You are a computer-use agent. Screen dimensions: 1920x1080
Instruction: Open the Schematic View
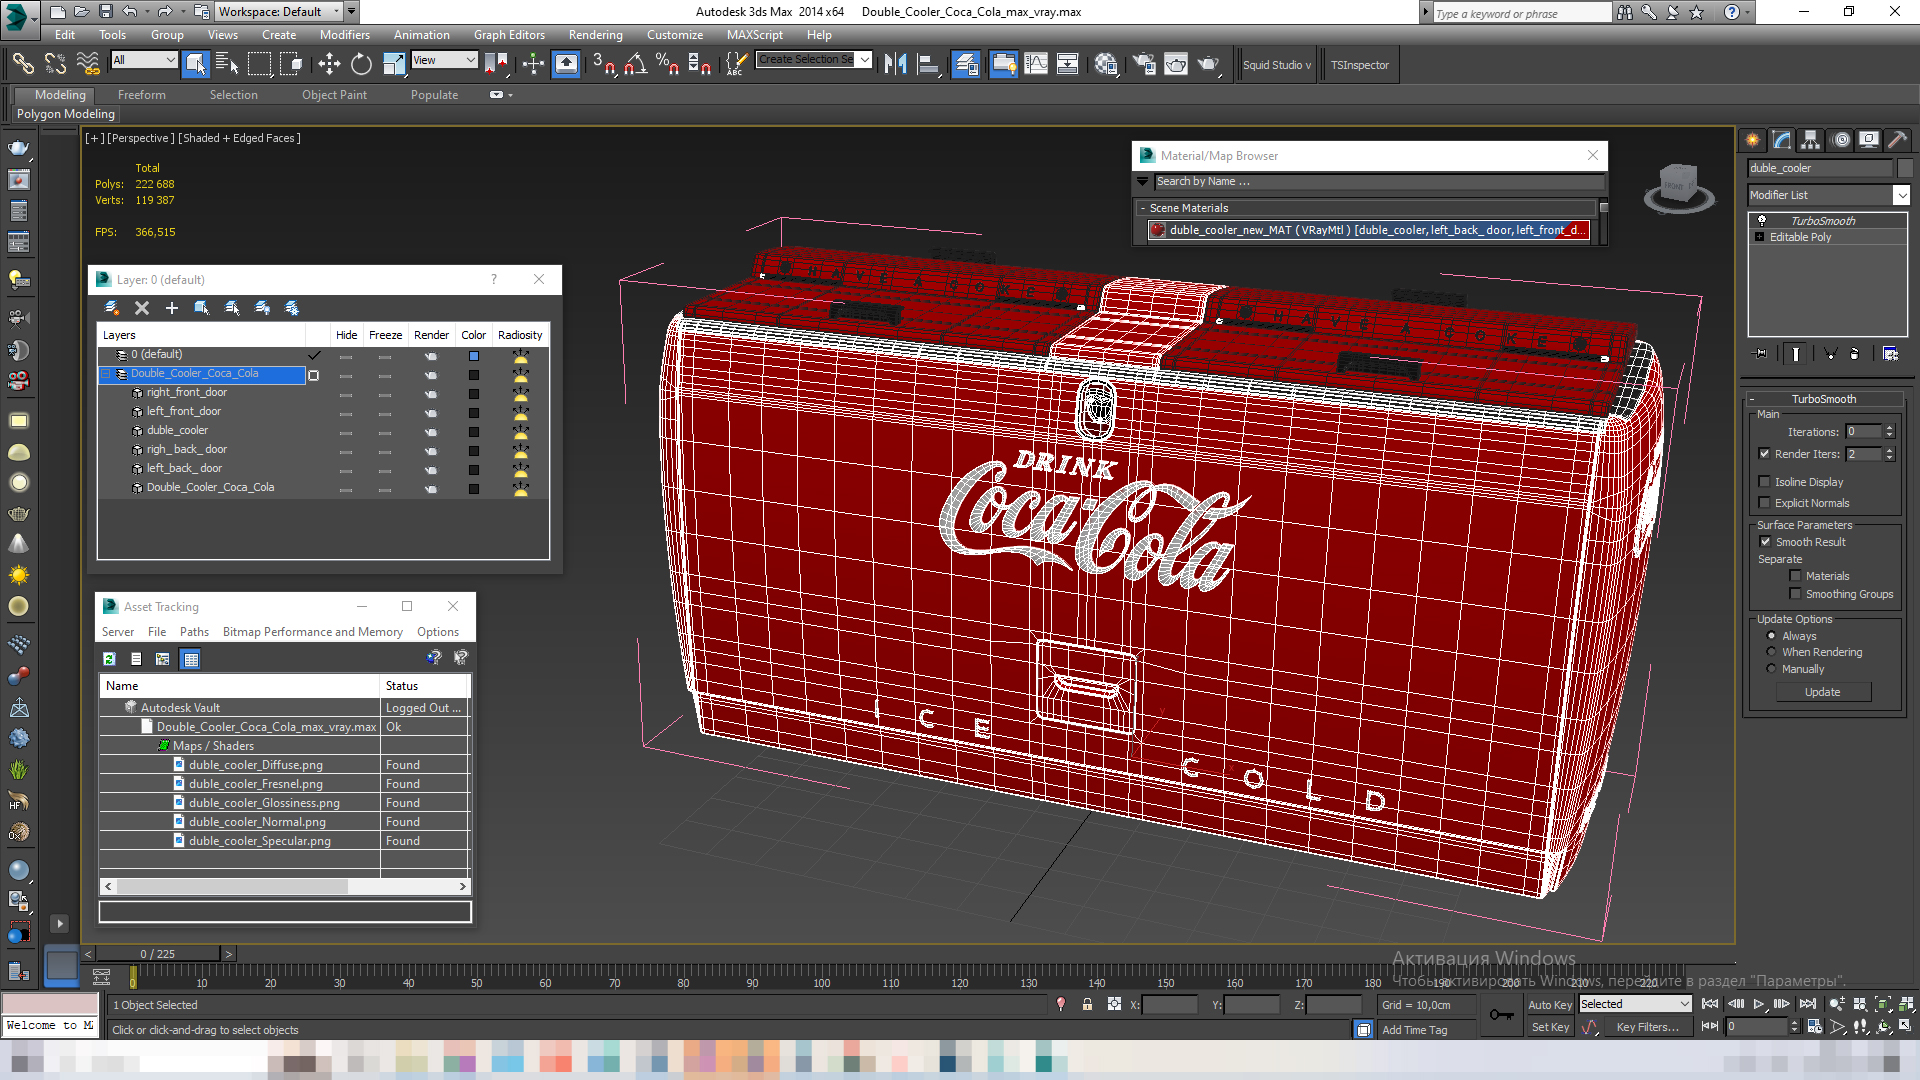(x=1068, y=64)
